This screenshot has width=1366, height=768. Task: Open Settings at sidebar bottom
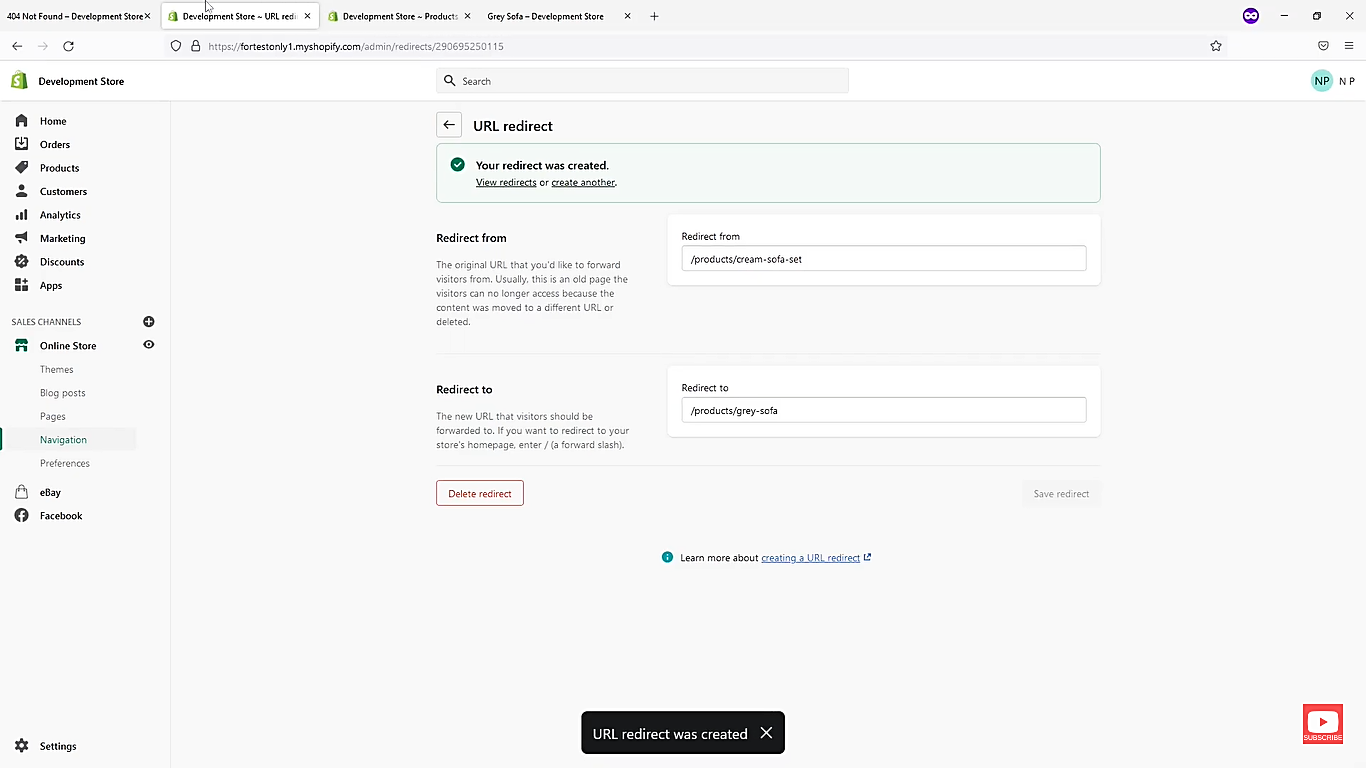pyautogui.click(x=58, y=746)
